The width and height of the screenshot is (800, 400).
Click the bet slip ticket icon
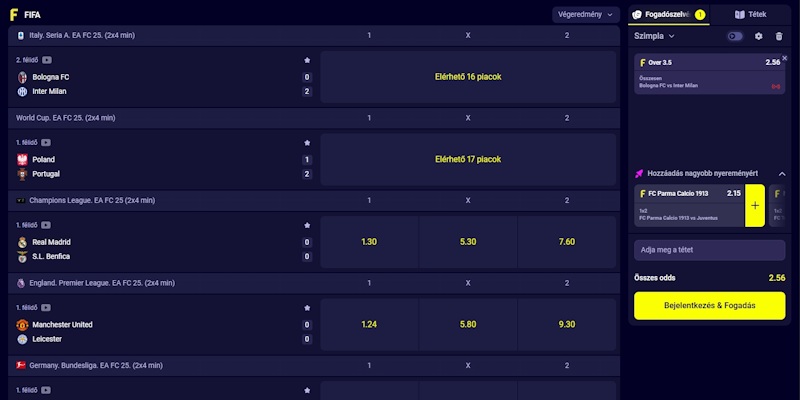637,15
